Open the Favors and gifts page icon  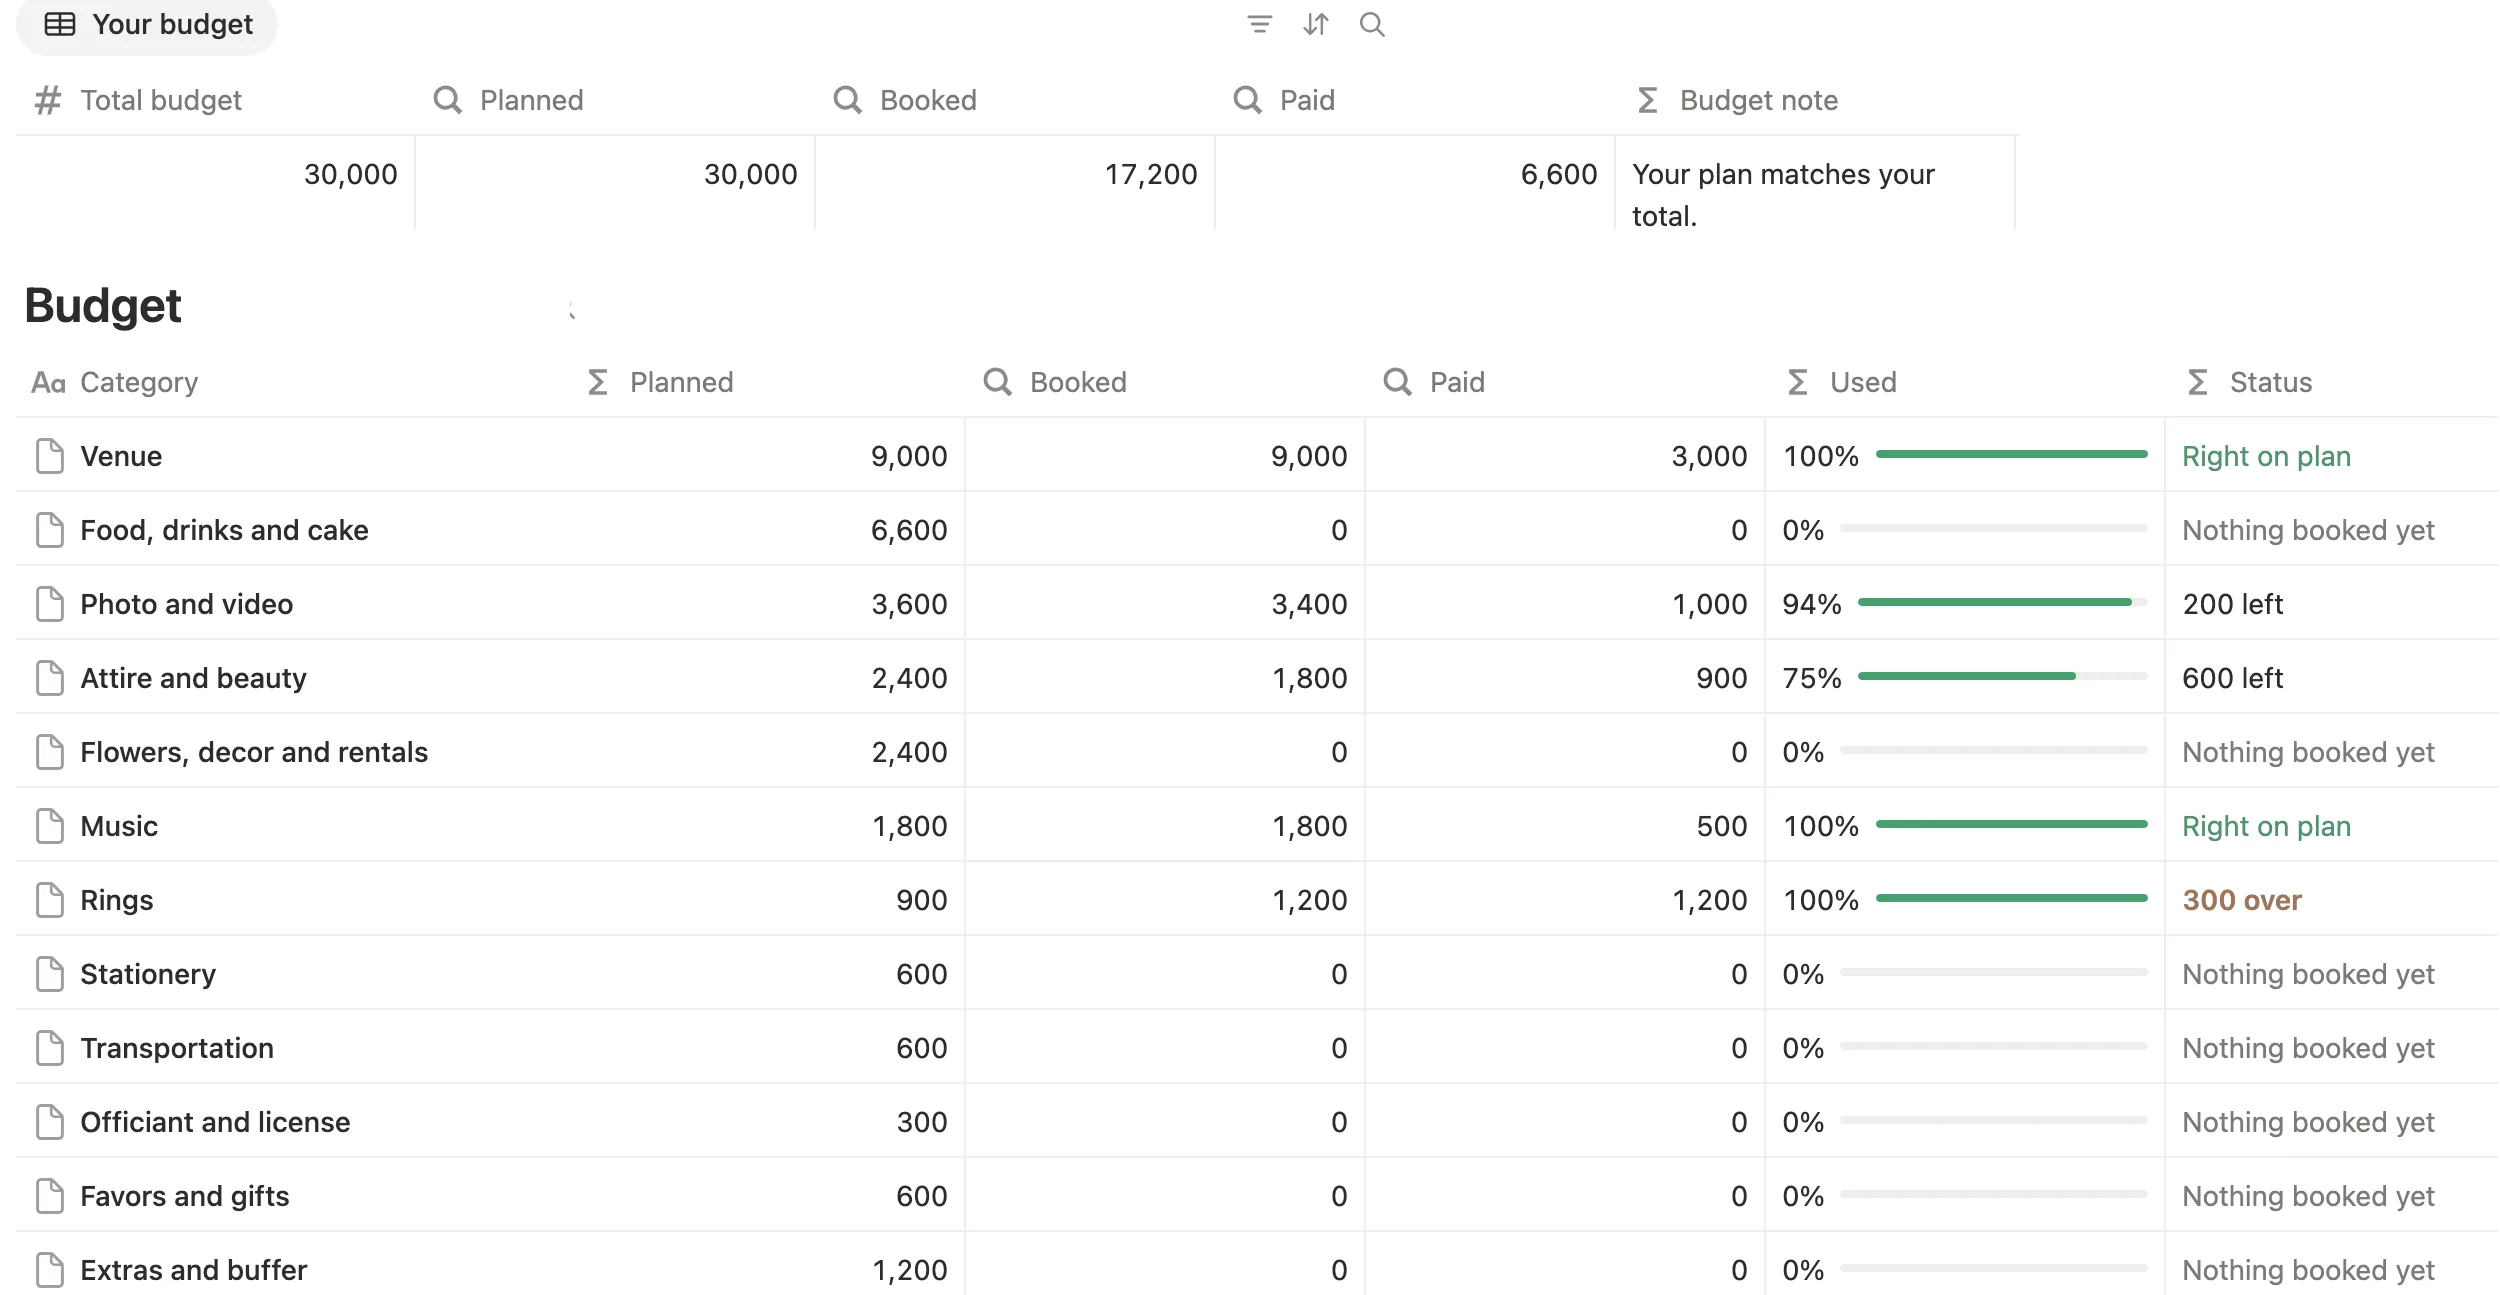click(50, 1196)
